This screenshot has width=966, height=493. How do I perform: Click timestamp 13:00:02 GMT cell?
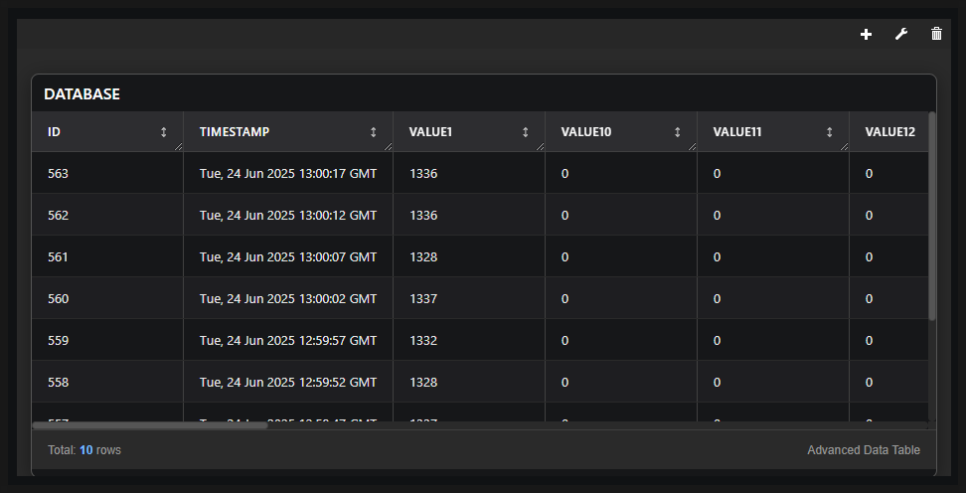point(288,299)
